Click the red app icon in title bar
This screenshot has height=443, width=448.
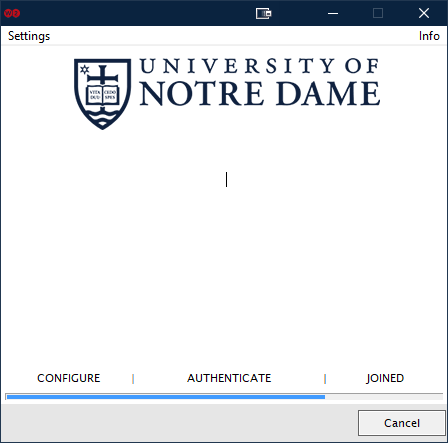tap(12, 13)
